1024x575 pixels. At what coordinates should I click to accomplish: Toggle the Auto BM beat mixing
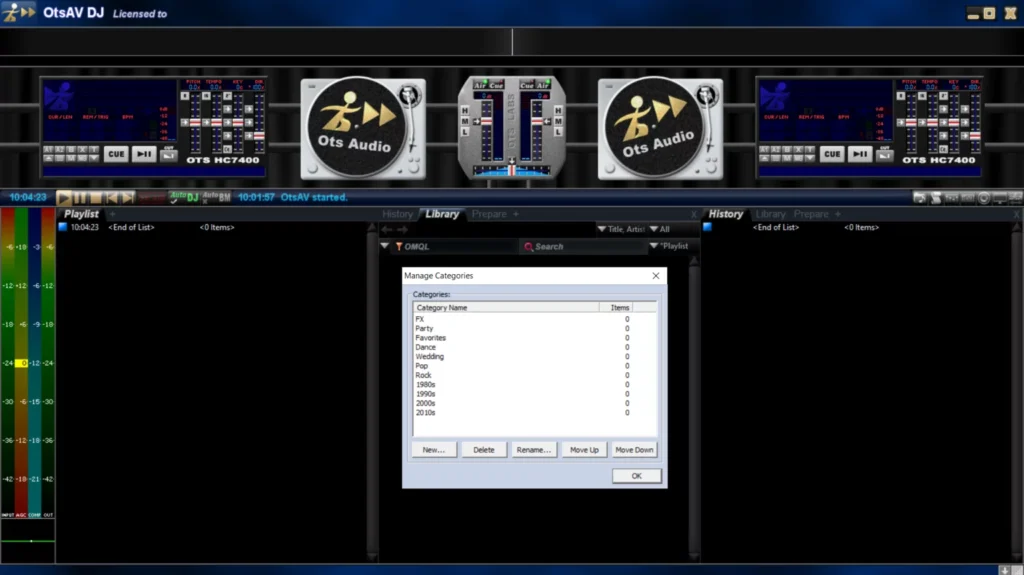tap(216, 197)
